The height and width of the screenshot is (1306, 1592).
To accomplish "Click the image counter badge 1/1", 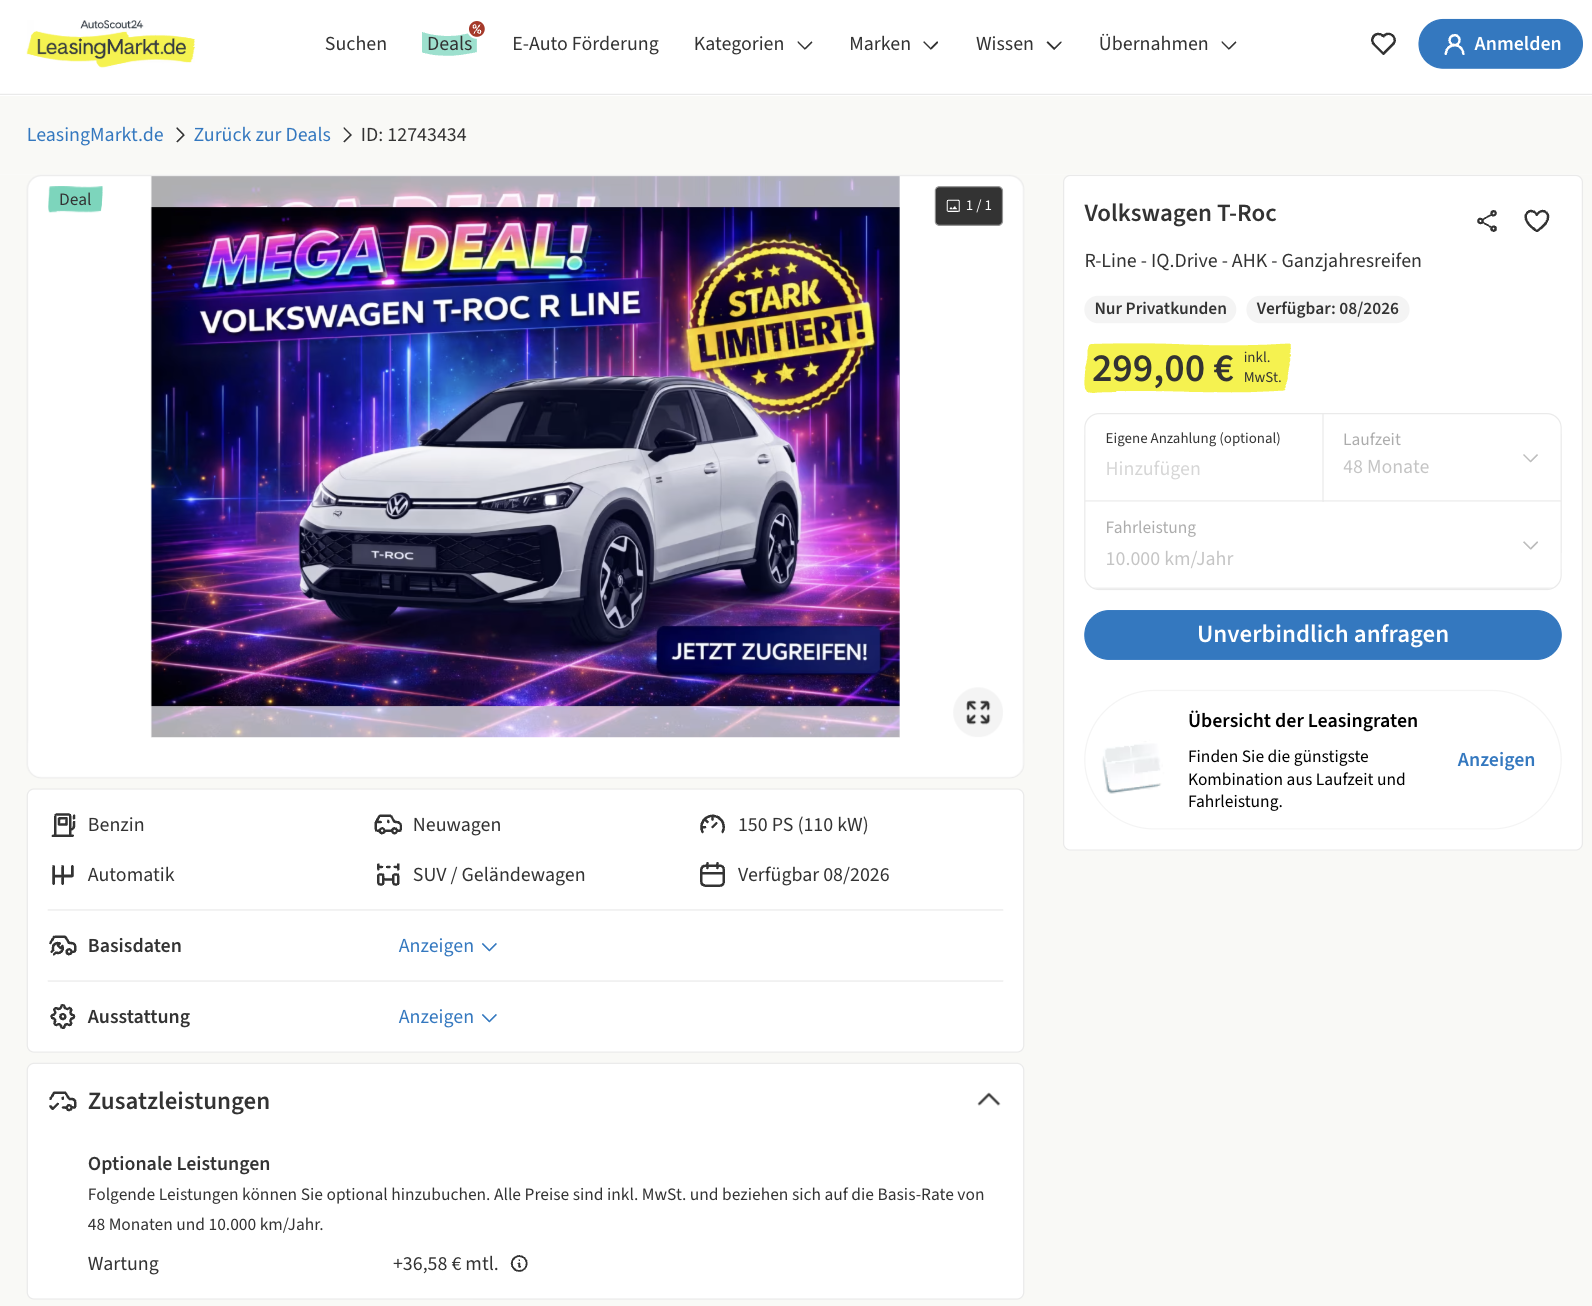I will (x=969, y=206).
